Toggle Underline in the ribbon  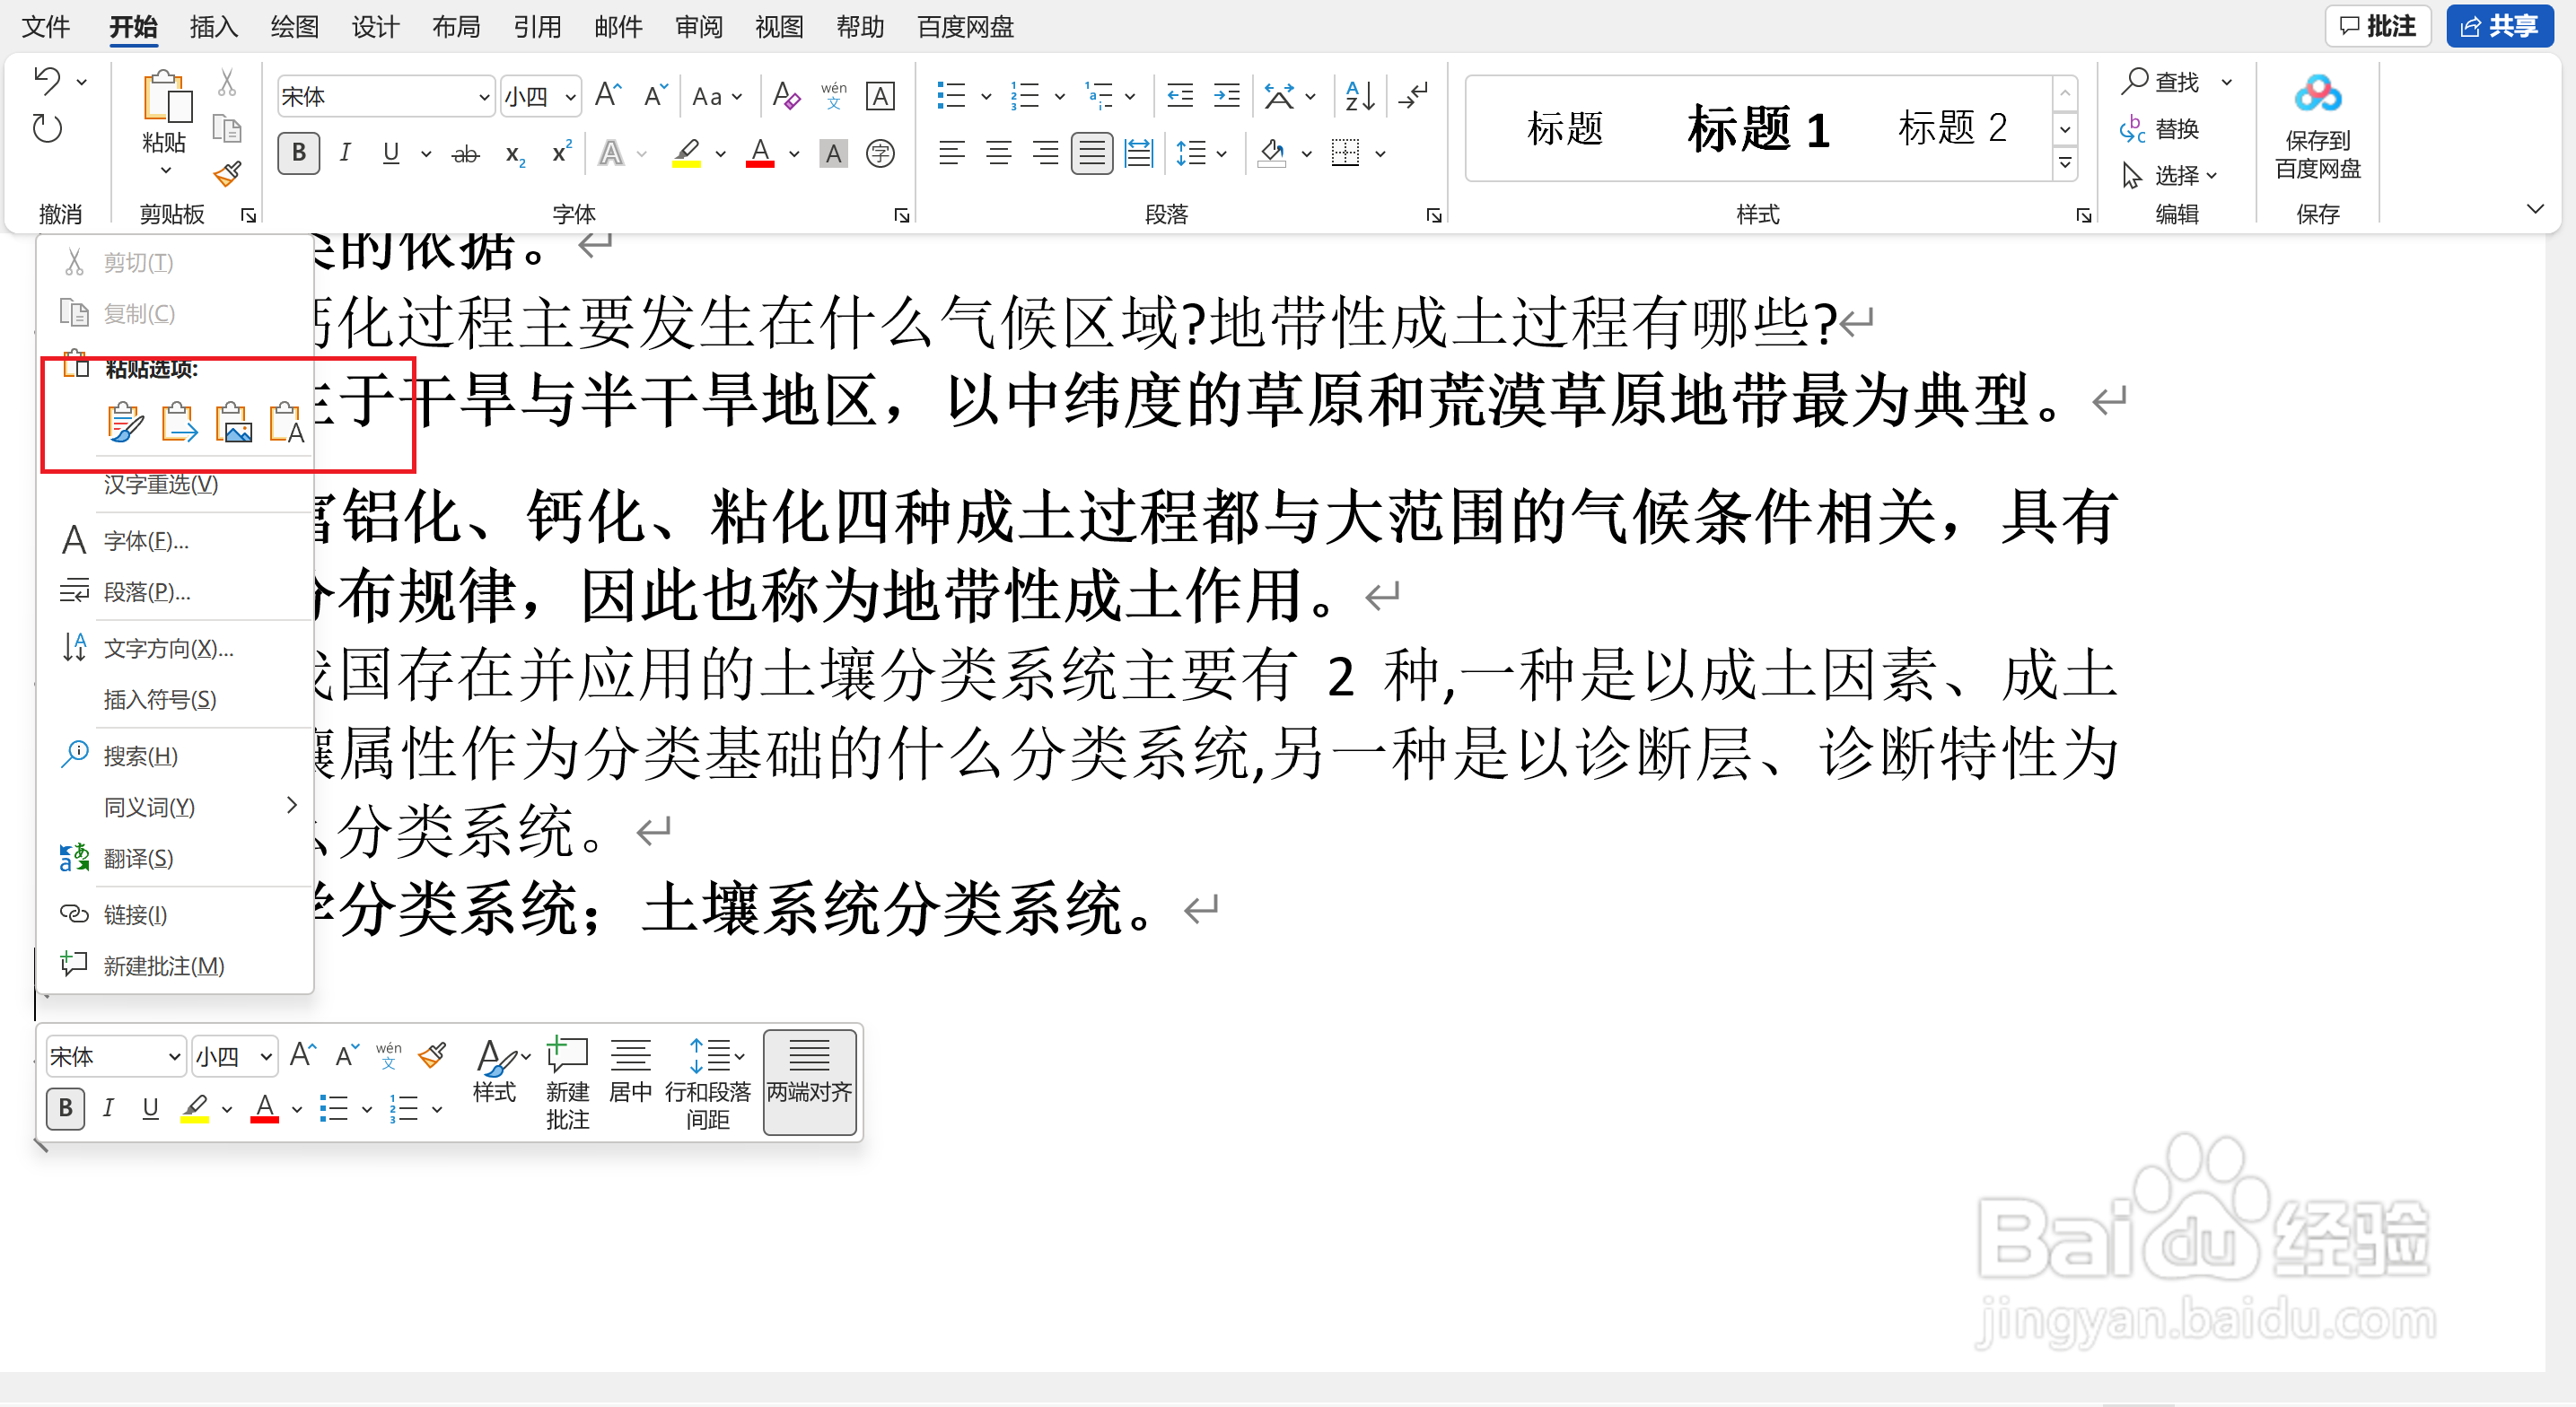tap(391, 153)
